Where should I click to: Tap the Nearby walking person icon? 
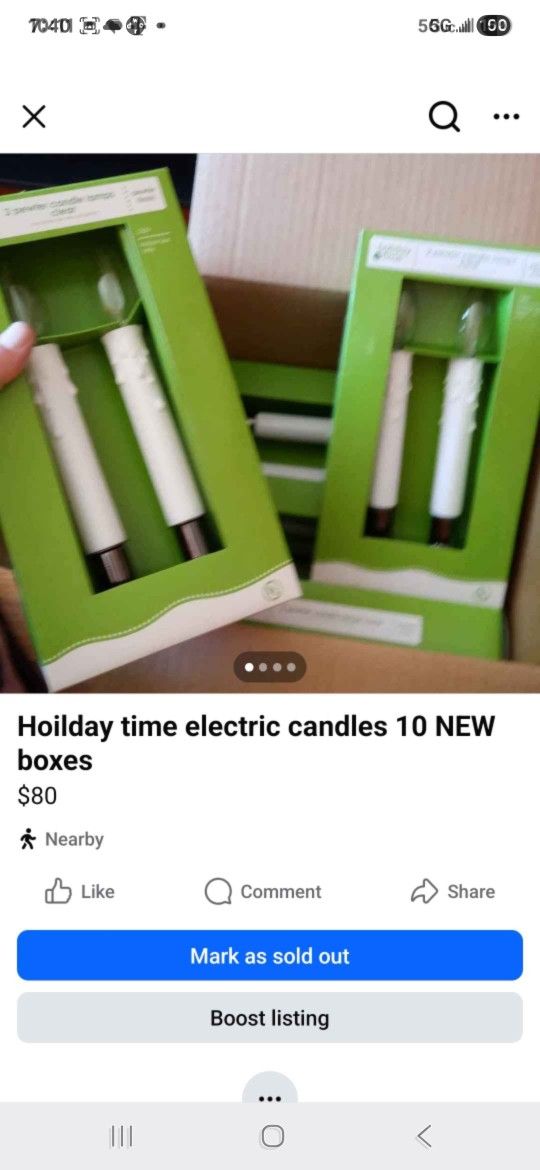click(x=28, y=839)
